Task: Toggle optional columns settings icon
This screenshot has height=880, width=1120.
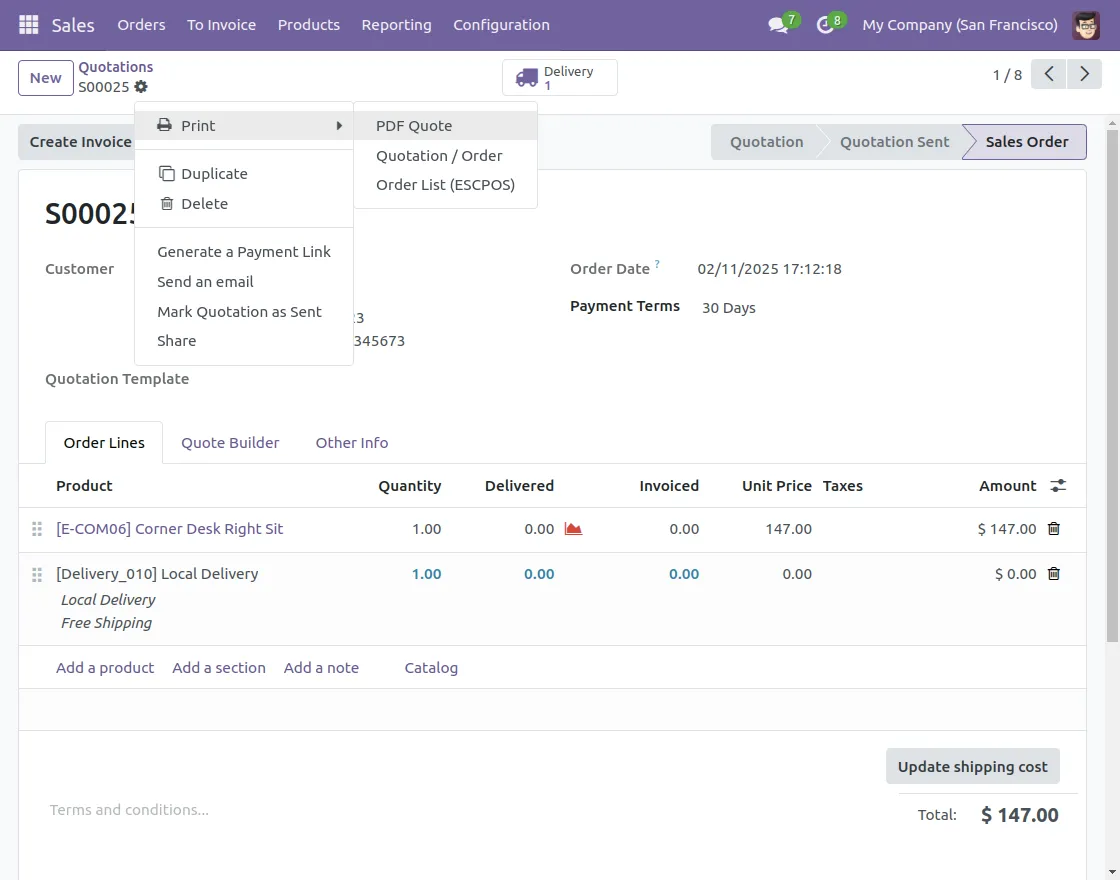Action: click(x=1058, y=486)
